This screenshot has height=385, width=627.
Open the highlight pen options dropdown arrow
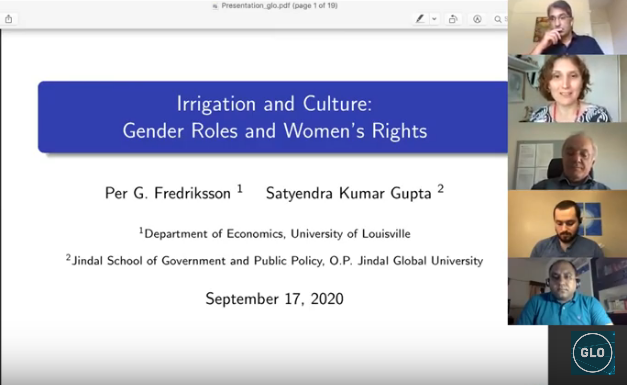coord(434,19)
